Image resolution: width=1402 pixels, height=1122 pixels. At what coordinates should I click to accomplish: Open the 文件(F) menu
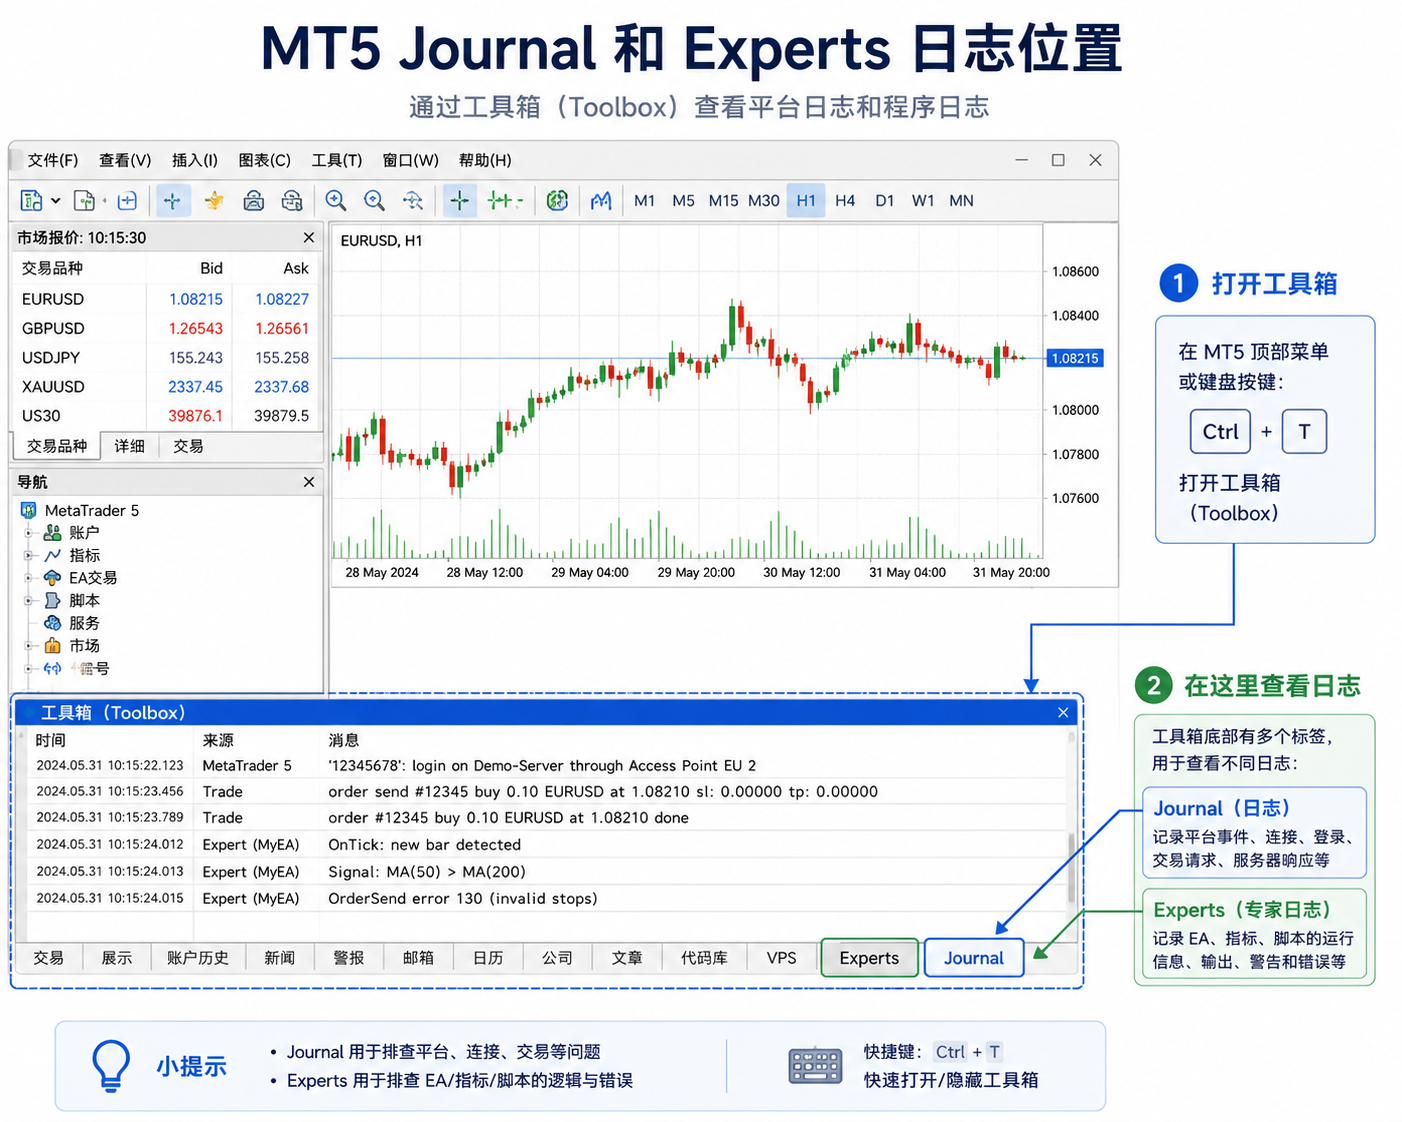coord(53,160)
